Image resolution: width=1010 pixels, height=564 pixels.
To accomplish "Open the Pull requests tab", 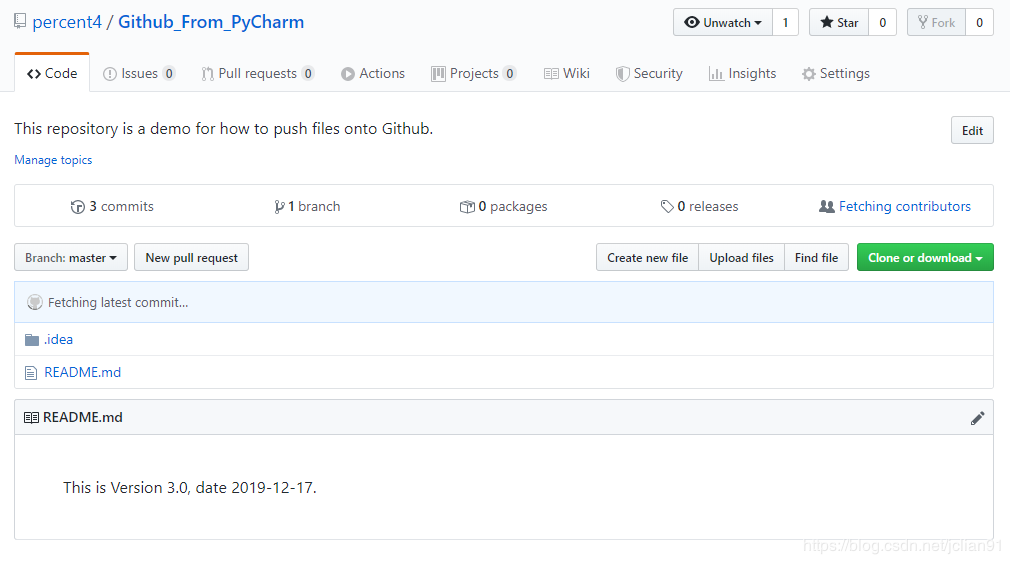I will (257, 74).
